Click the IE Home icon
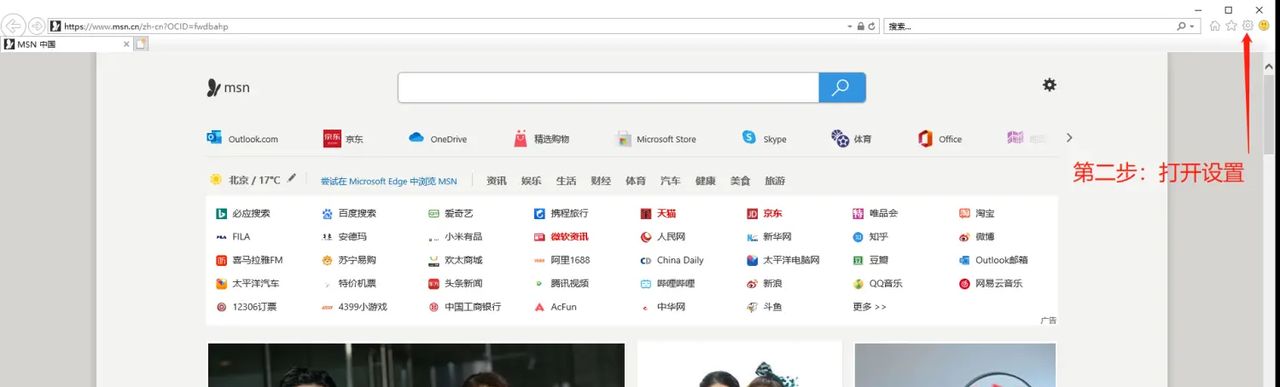Screen dimensions: 1280x387 point(1214,26)
